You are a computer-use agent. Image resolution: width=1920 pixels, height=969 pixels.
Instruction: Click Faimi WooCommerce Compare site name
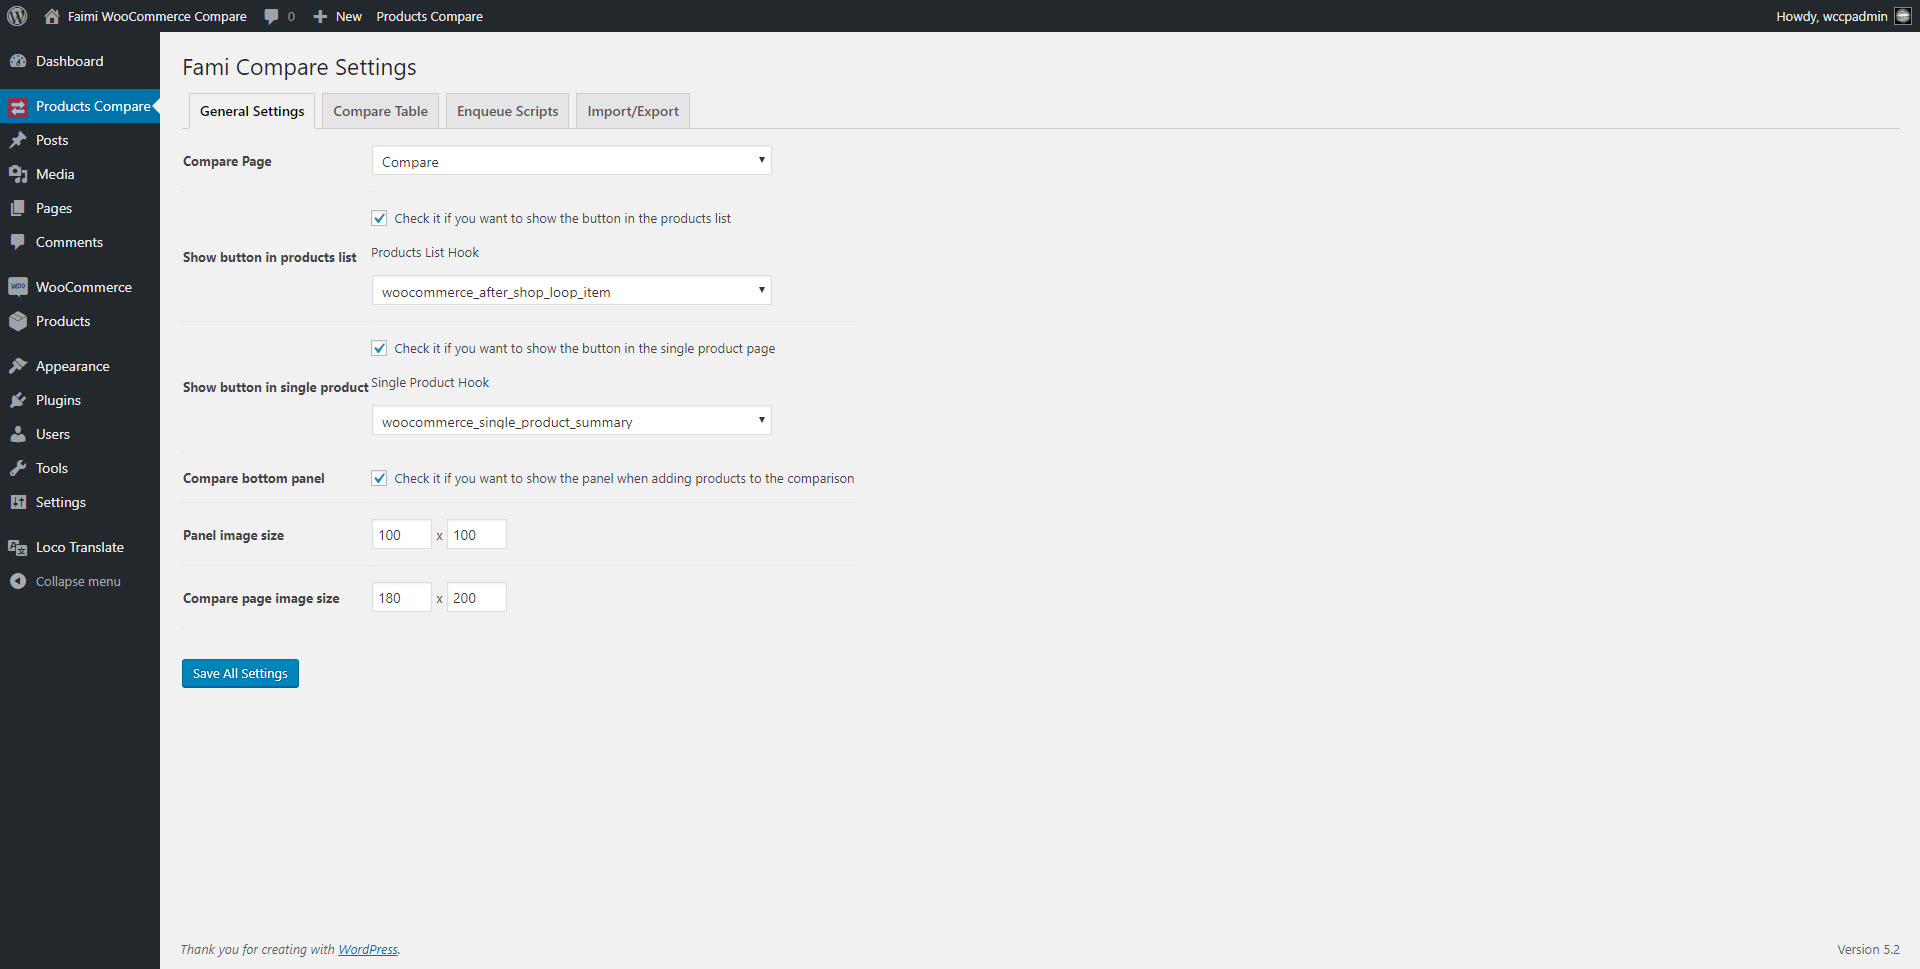point(157,16)
